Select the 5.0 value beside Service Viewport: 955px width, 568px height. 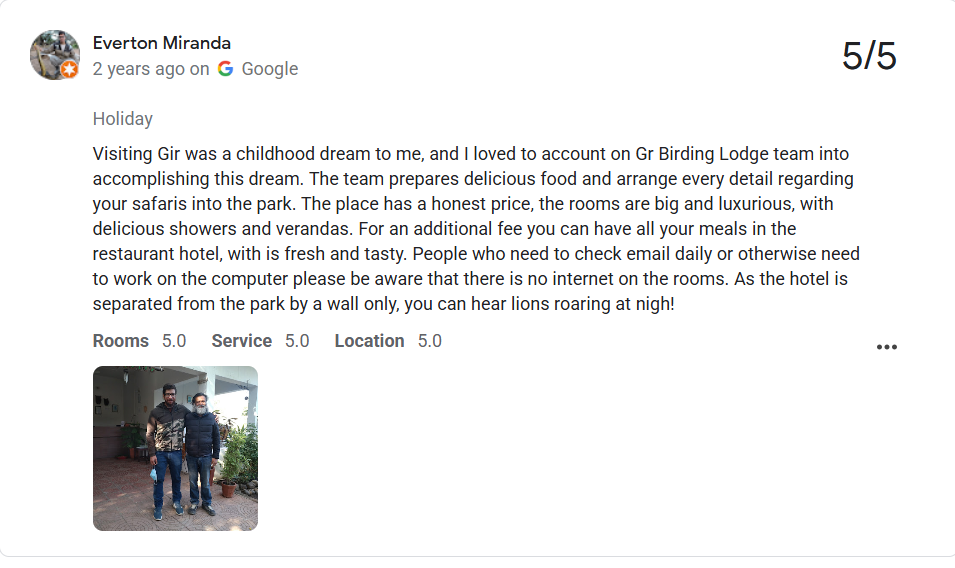[297, 341]
